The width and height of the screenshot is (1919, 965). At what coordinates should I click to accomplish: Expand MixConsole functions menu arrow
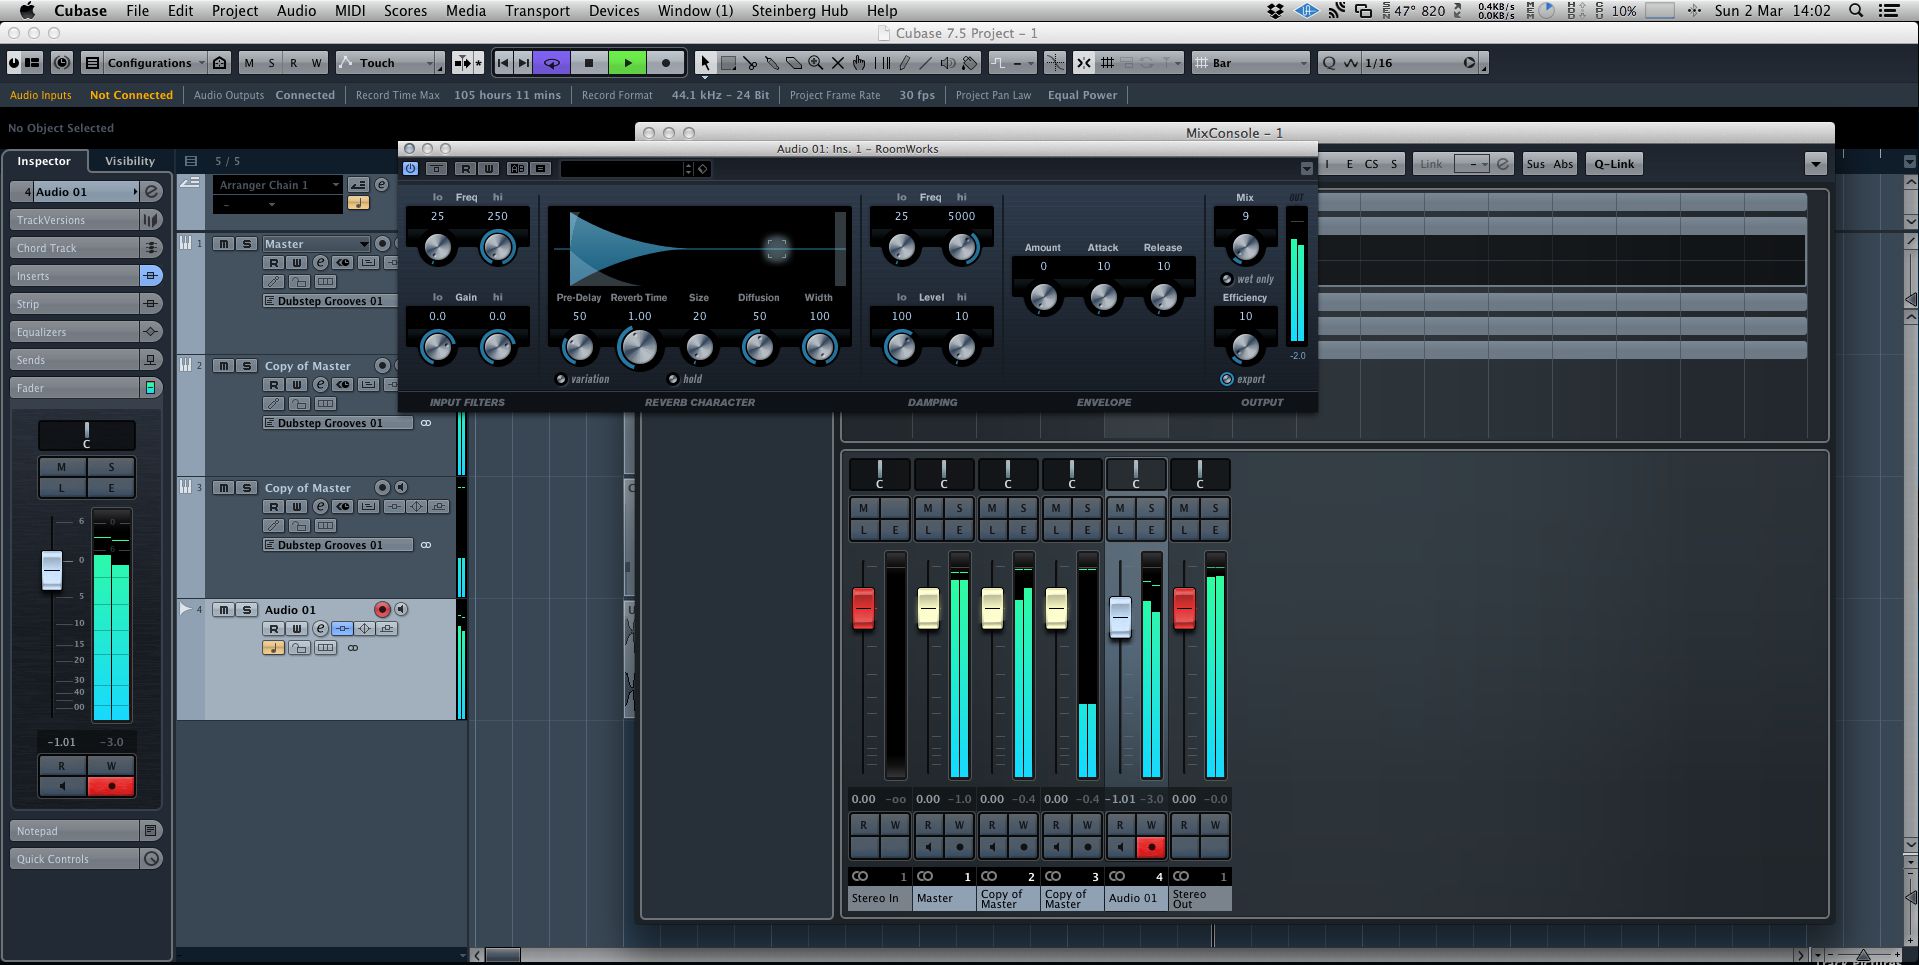1816,164
